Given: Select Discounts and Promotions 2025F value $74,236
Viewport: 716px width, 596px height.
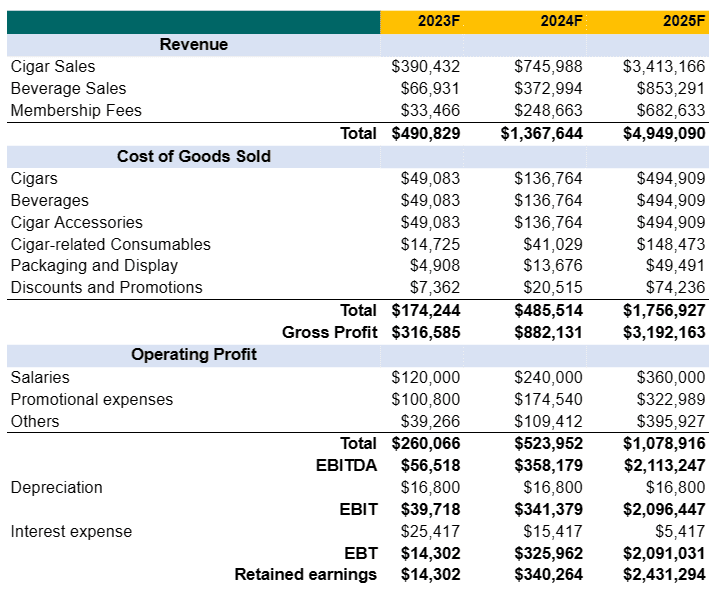Looking at the screenshot, I should [x=675, y=287].
